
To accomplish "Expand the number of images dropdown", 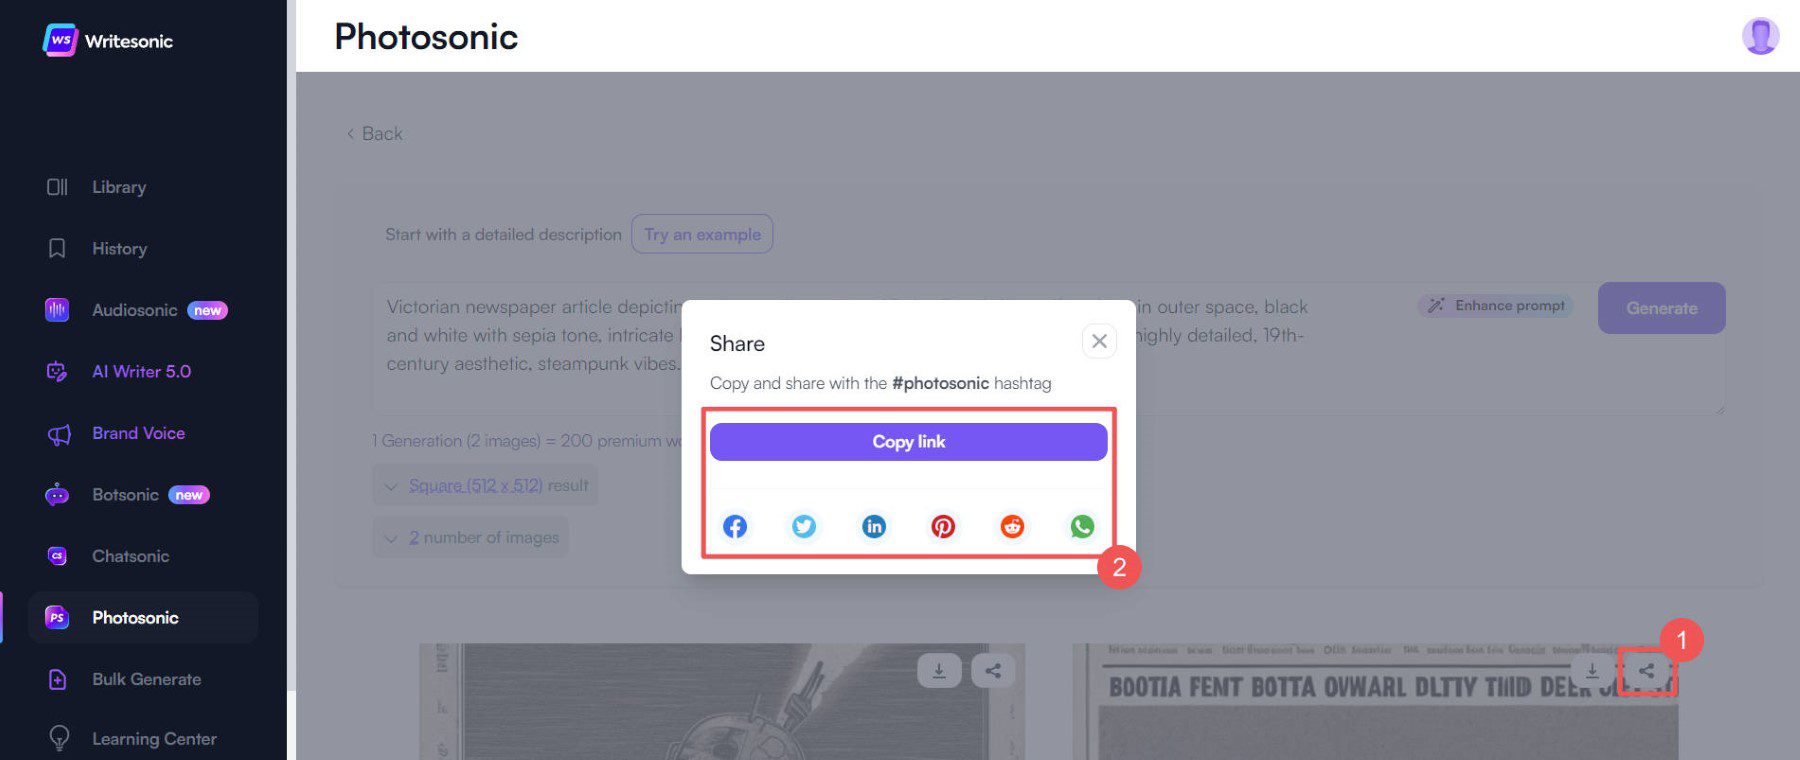I will coord(470,537).
